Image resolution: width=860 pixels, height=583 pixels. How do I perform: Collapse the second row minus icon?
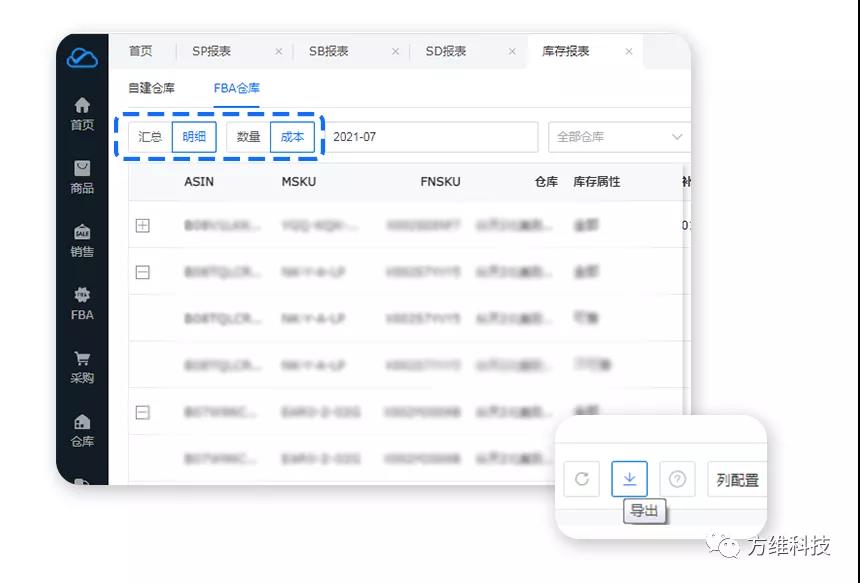coord(142,272)
